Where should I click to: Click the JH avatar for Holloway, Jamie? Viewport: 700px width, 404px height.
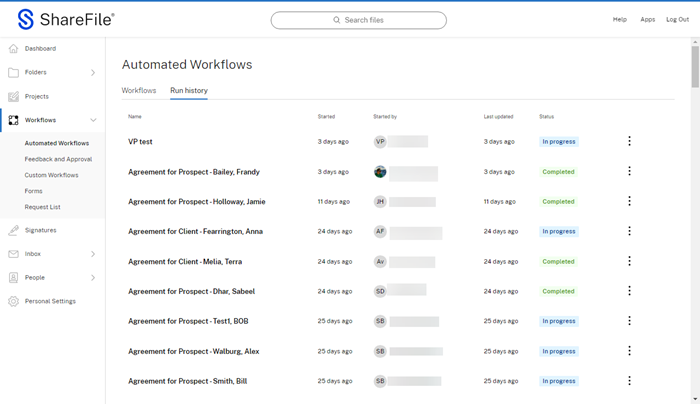pos(380,201)
